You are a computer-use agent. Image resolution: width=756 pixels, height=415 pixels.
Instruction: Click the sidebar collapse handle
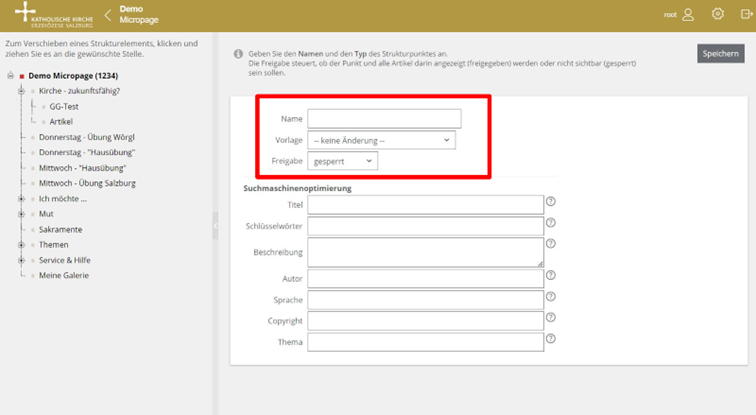click(214, 228)
